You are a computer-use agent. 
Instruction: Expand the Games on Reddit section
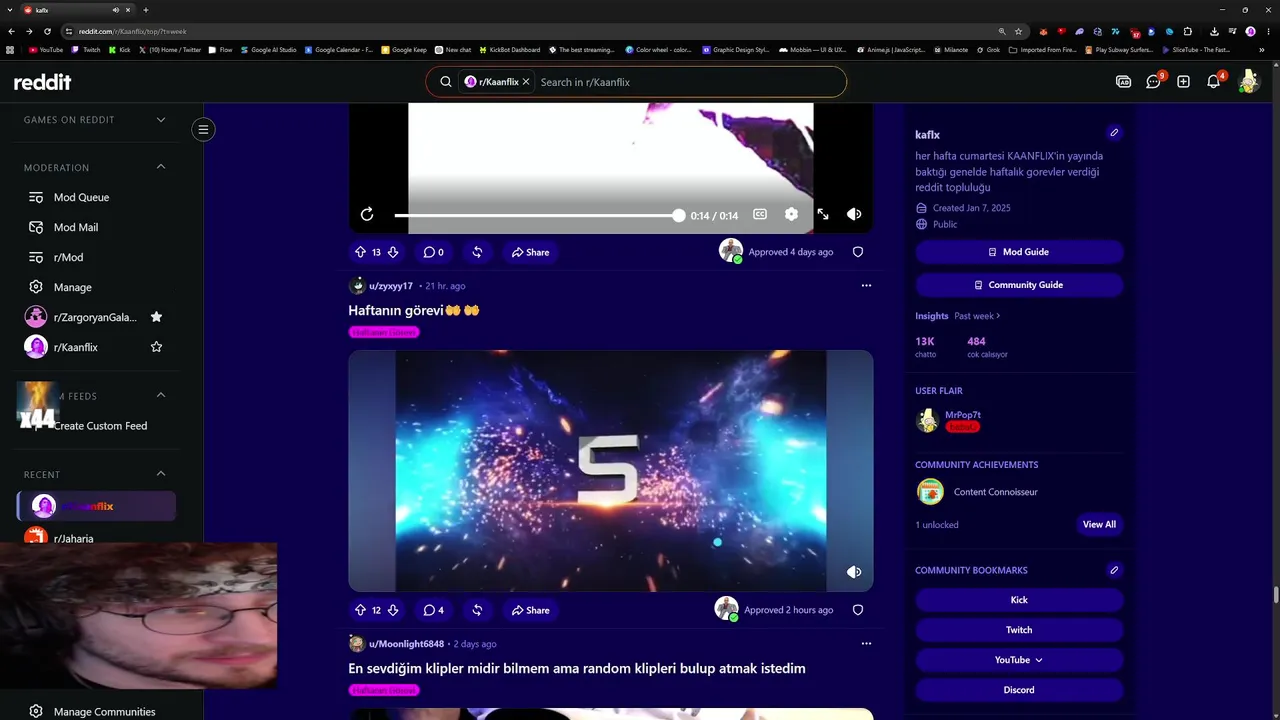[161, 120]
